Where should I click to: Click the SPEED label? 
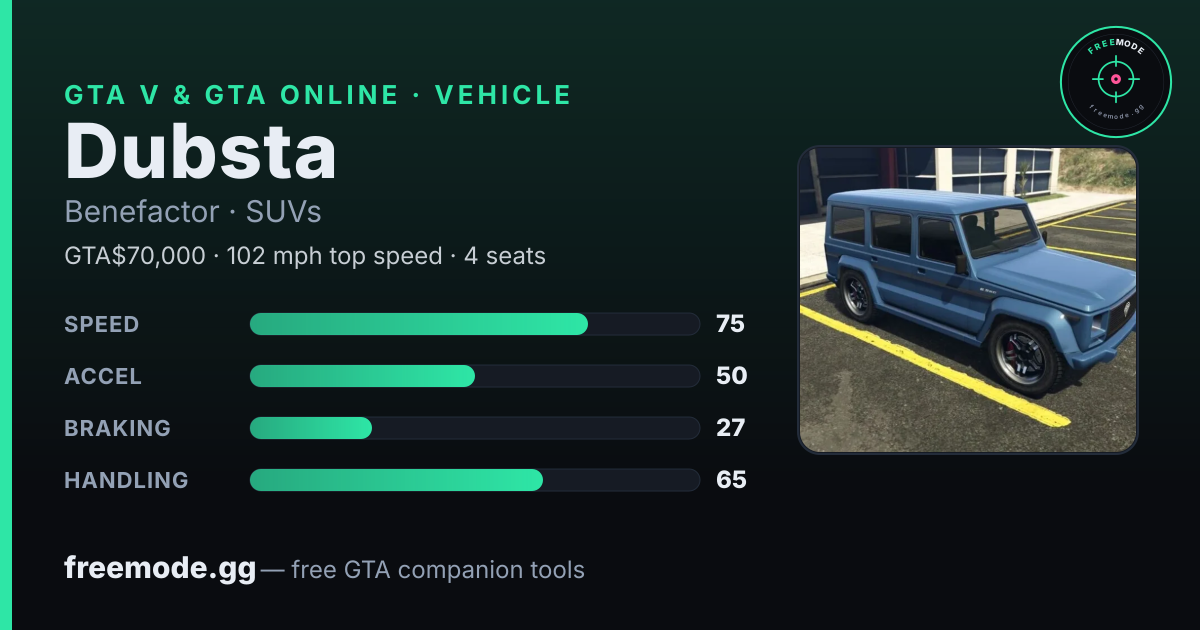(102, 324)
